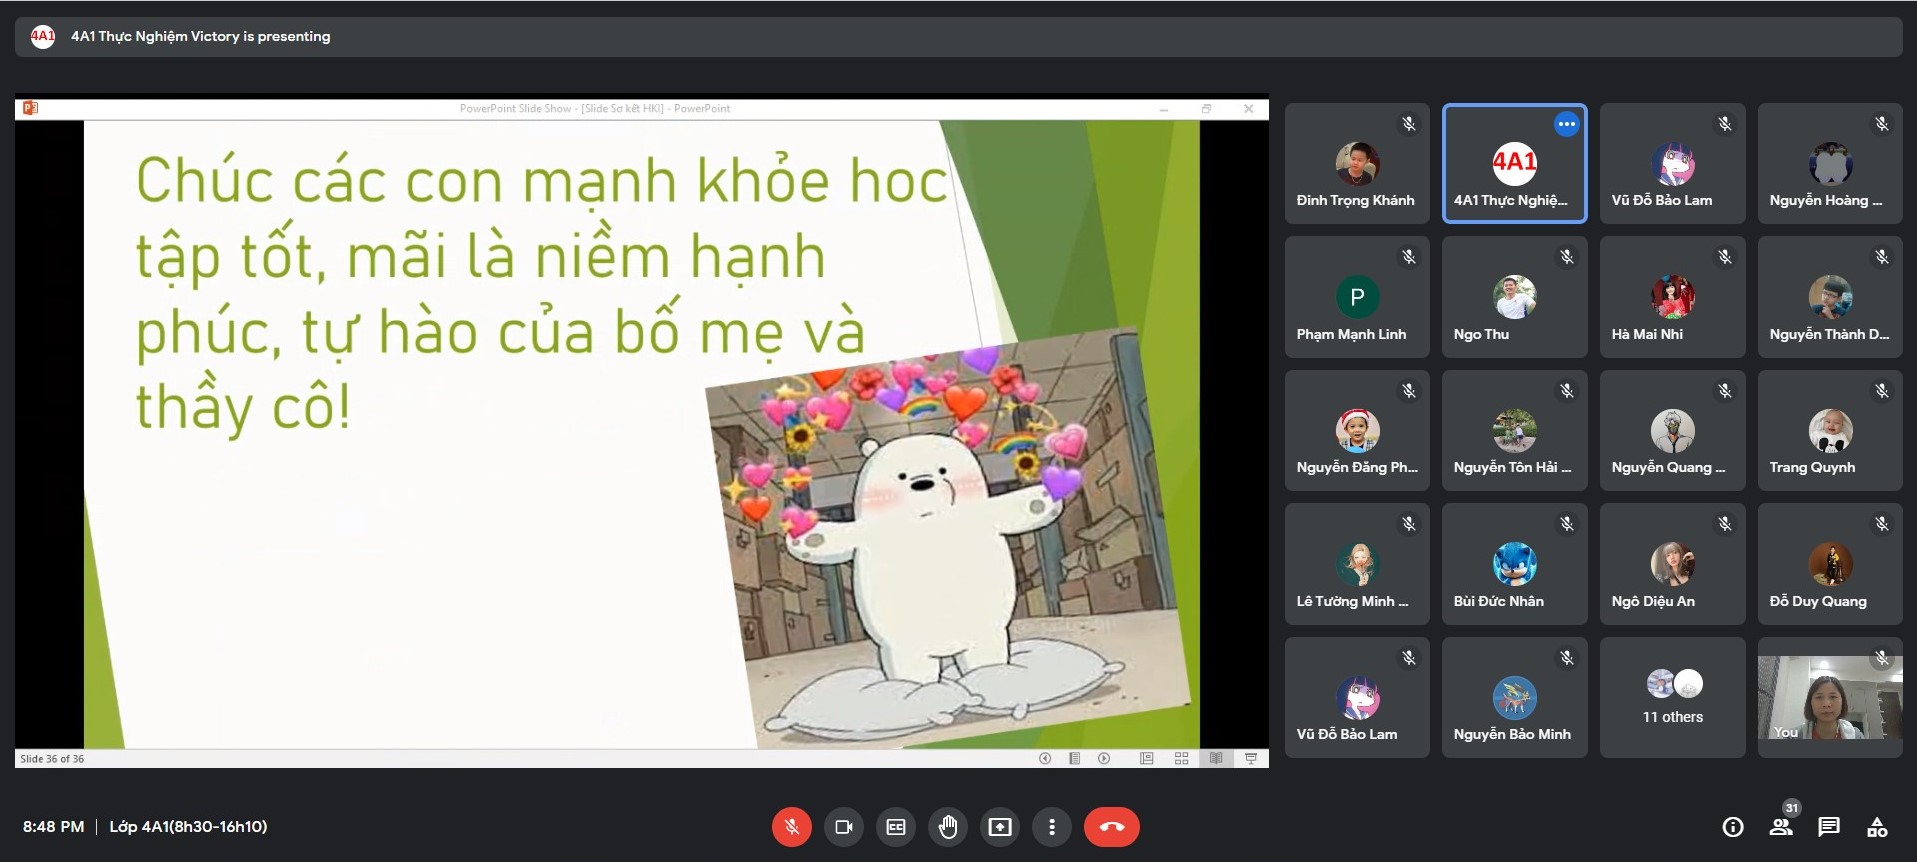Unmute the microphone in the call bar
The width and height of the screenshot is (1917, 862).
[791, 827]
